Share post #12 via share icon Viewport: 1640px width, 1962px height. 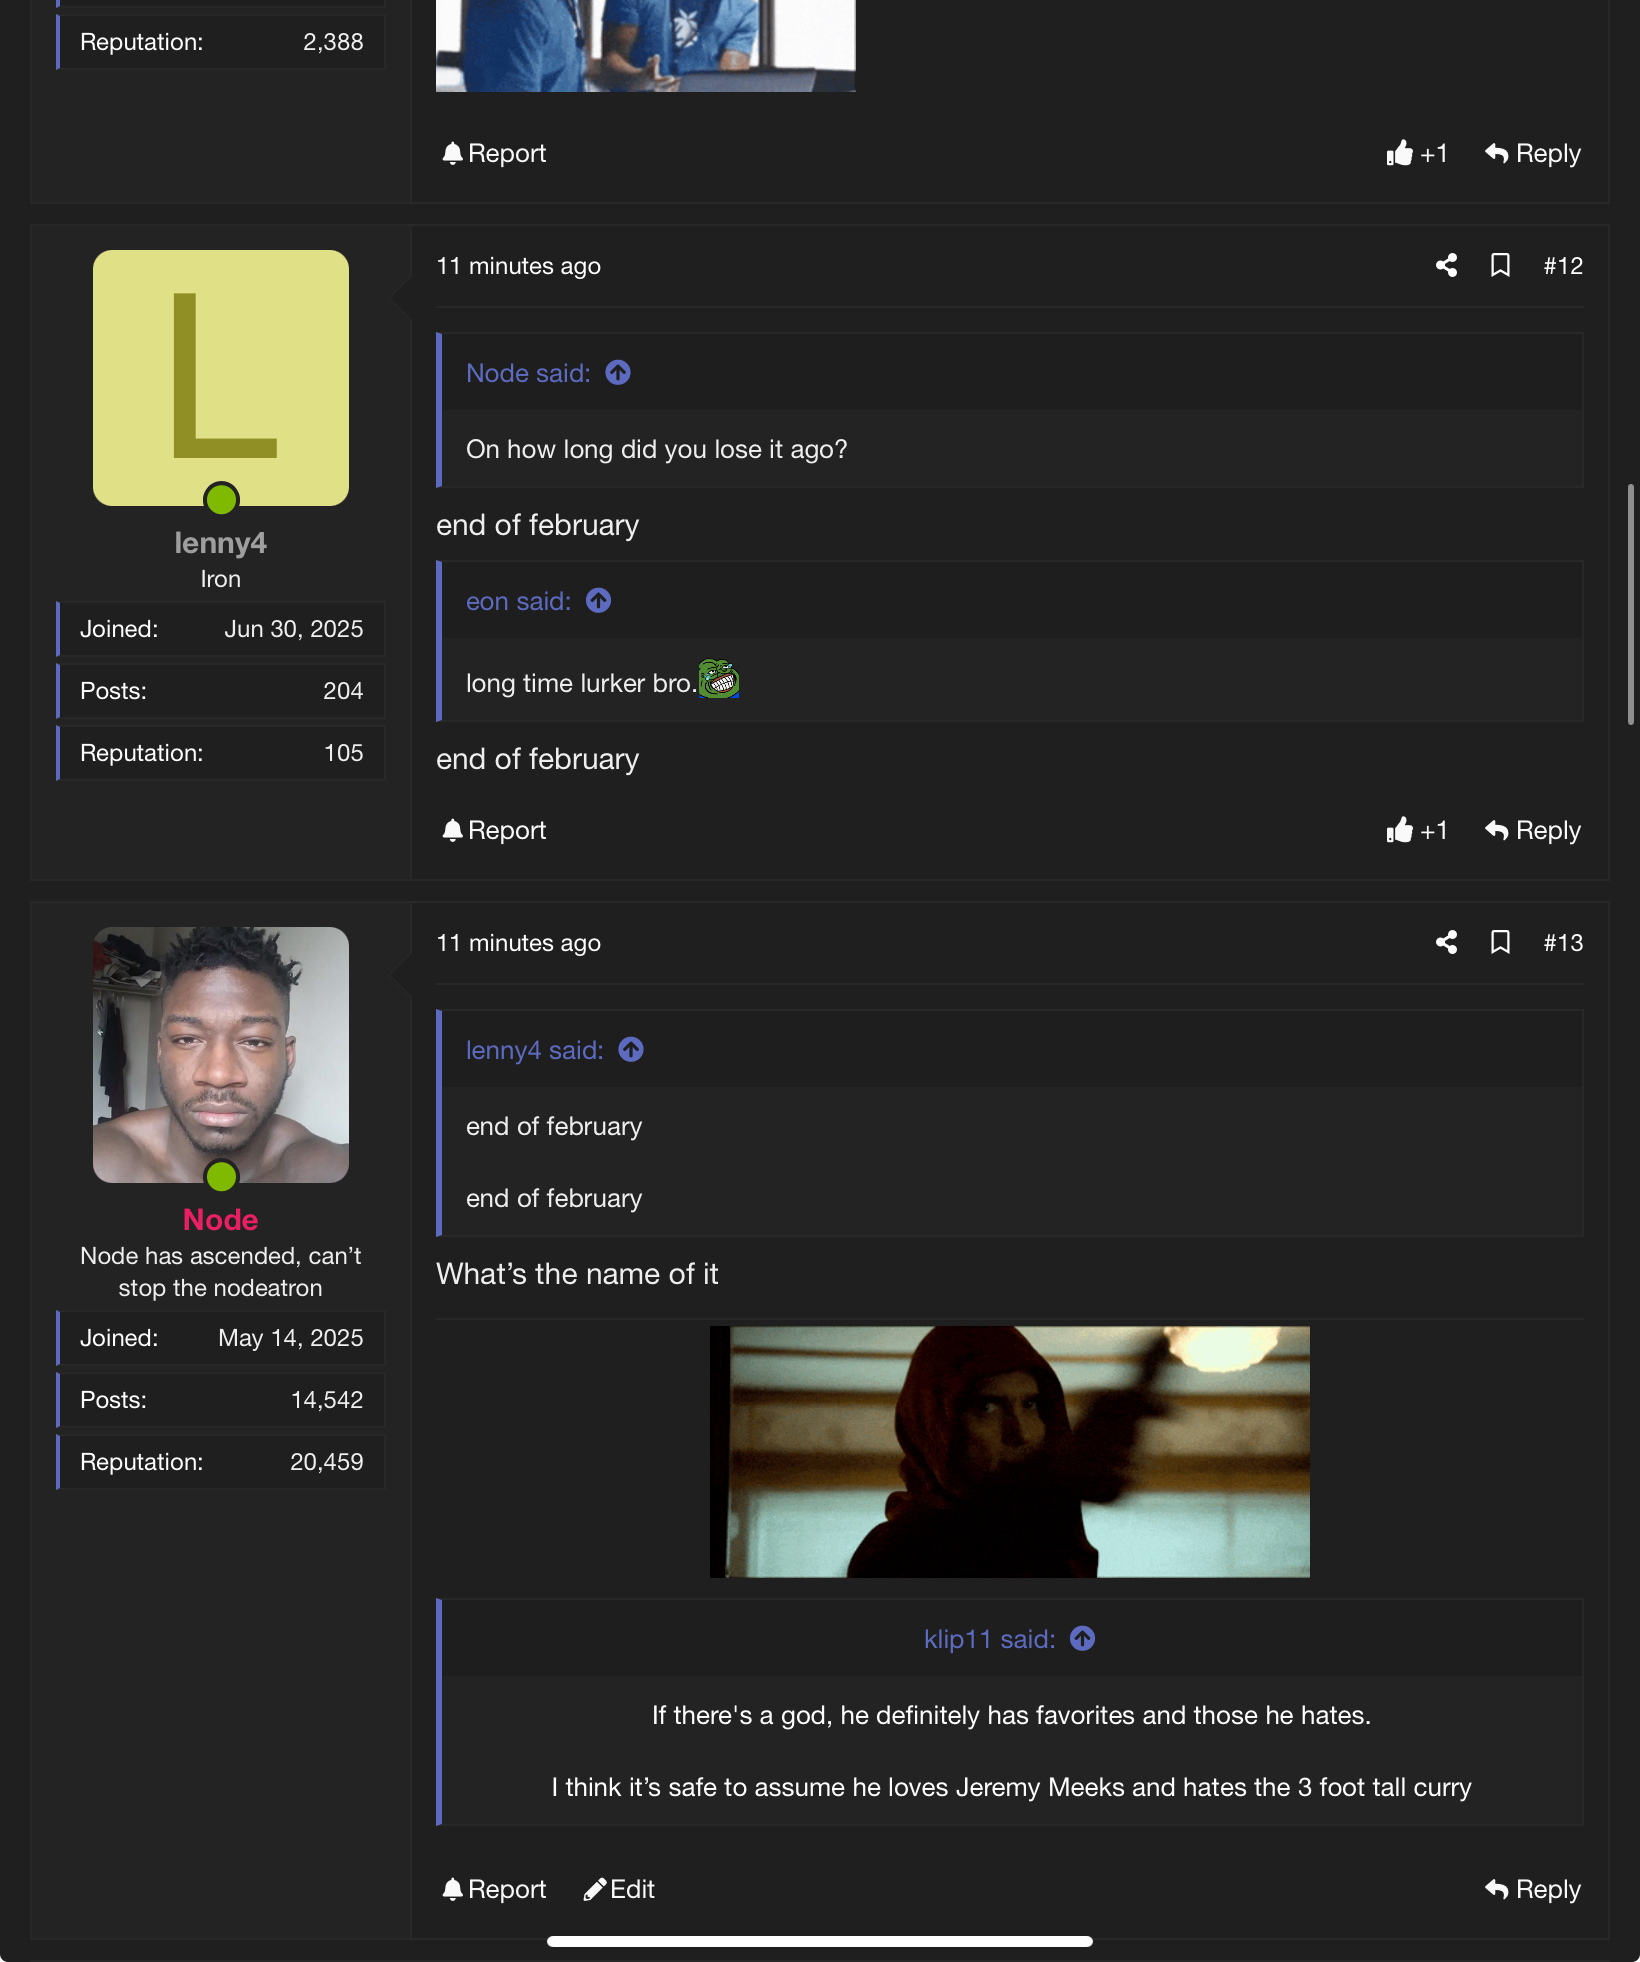[1446, 265]
